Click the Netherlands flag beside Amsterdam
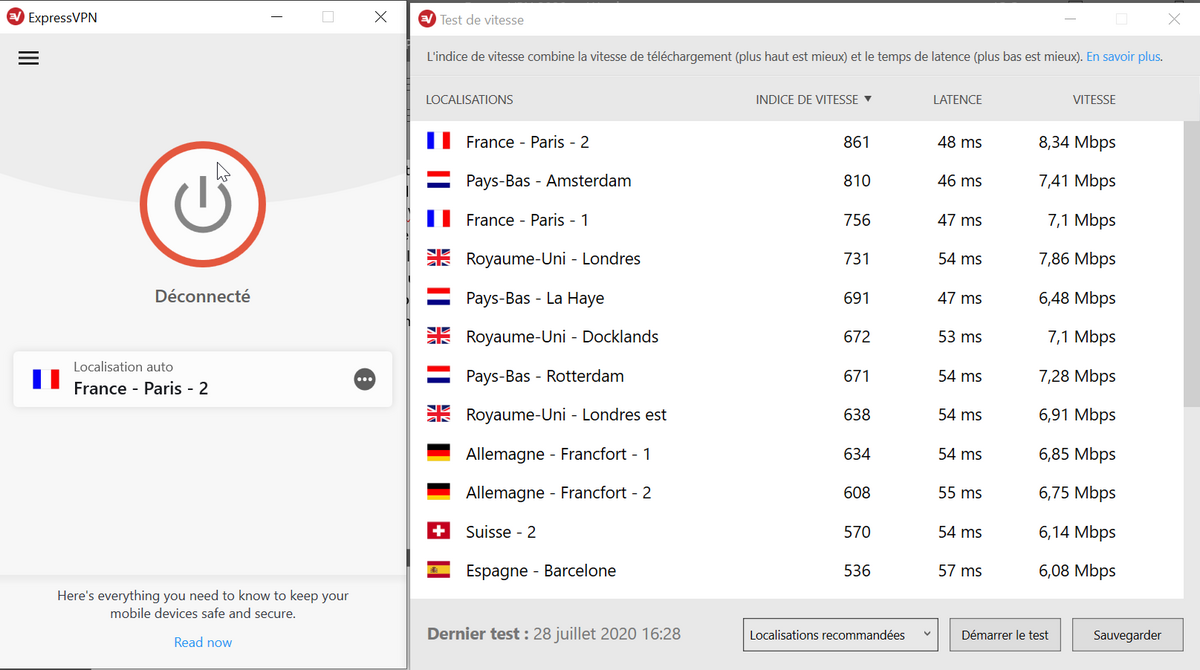This screenshot has width=1200, height=670. 438,181
